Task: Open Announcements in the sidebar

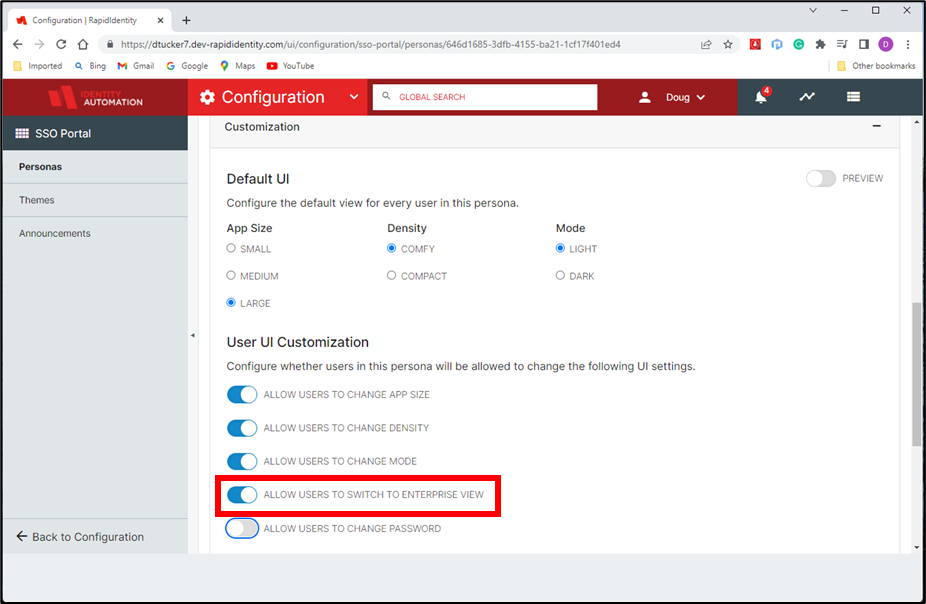Action: (95, 234)
